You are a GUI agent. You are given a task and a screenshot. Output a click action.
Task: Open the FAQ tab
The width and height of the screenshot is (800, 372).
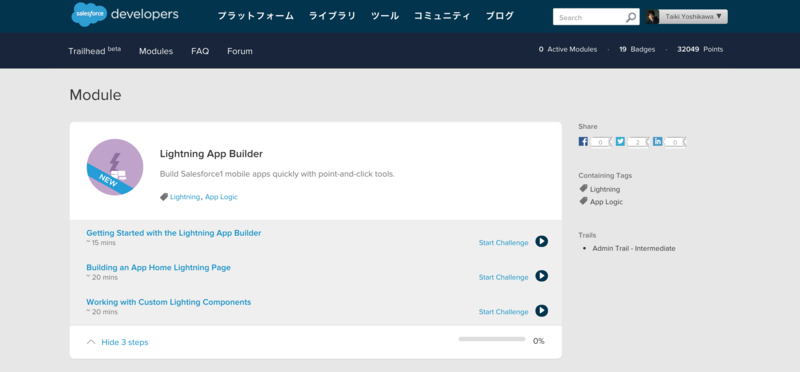[x=200, y=51]
